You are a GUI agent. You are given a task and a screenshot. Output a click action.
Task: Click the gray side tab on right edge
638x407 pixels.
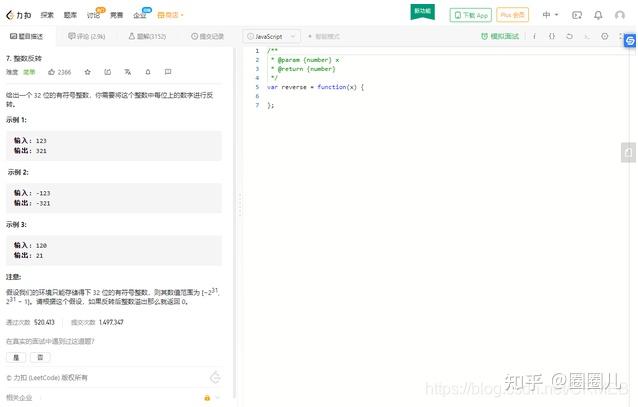(628, 153)
